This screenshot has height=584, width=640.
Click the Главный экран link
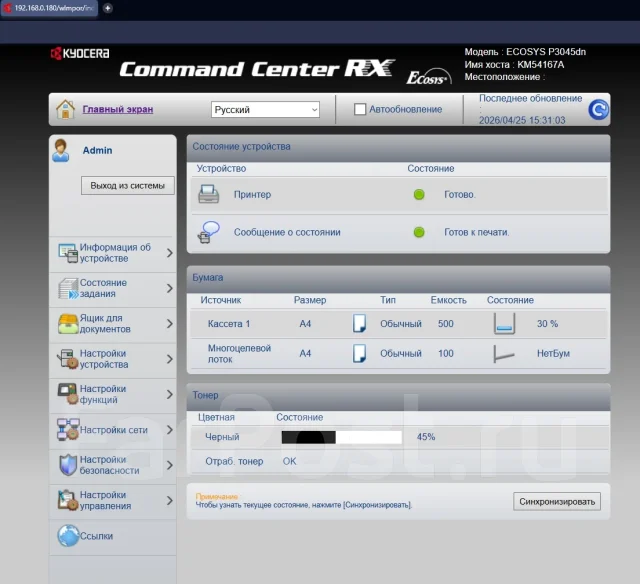118,109
